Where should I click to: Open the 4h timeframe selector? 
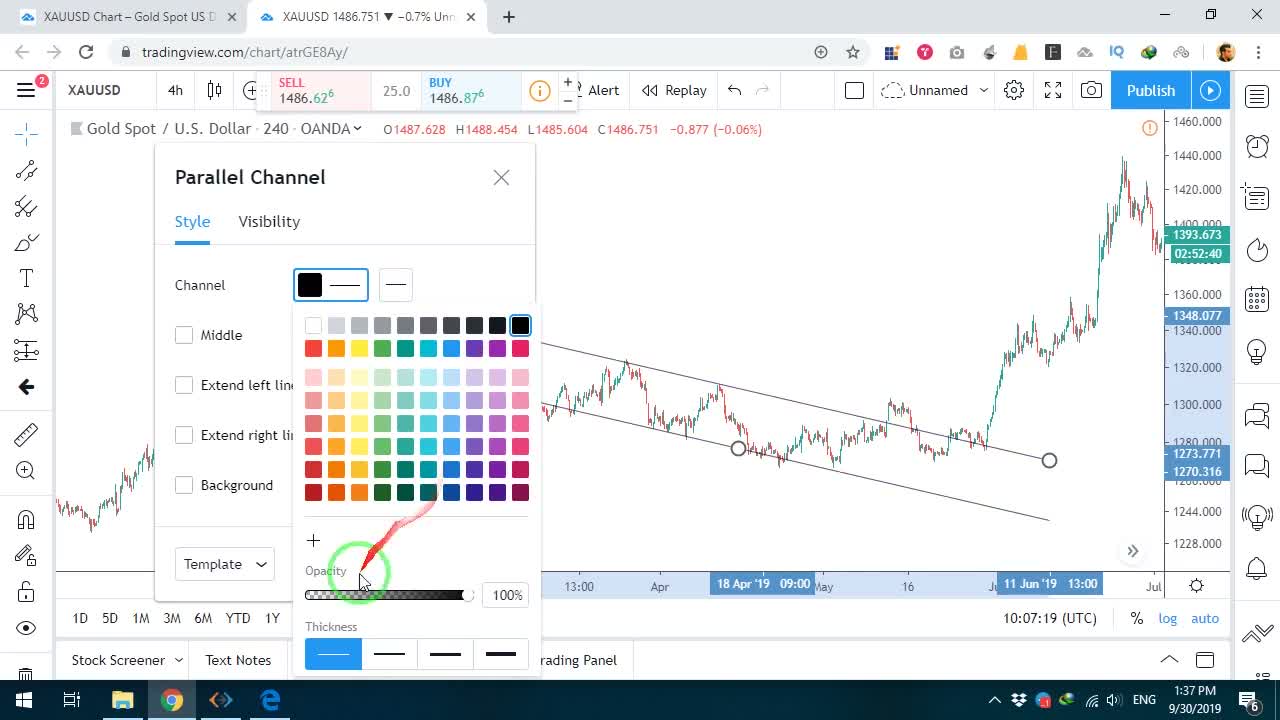coord(175,90)
